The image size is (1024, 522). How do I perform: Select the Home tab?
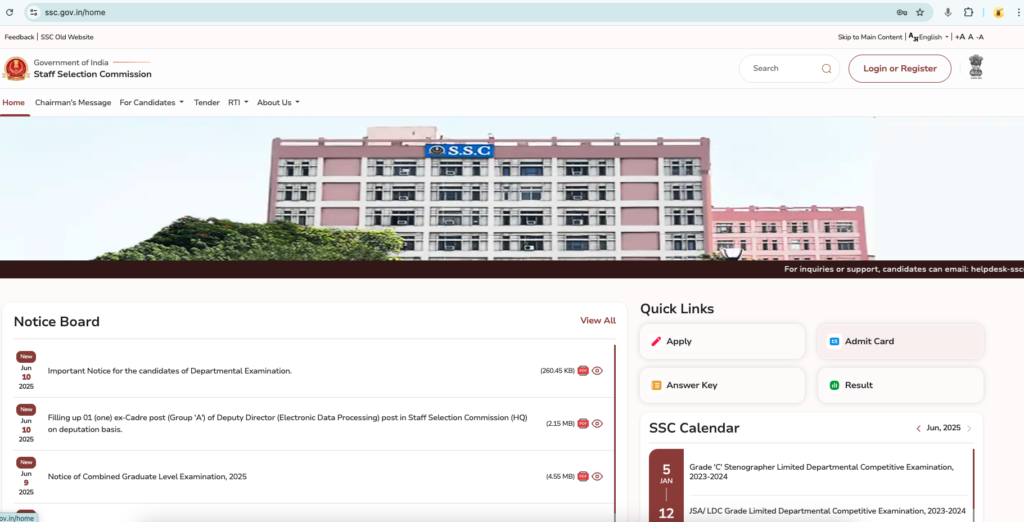[x=13, y=103]
